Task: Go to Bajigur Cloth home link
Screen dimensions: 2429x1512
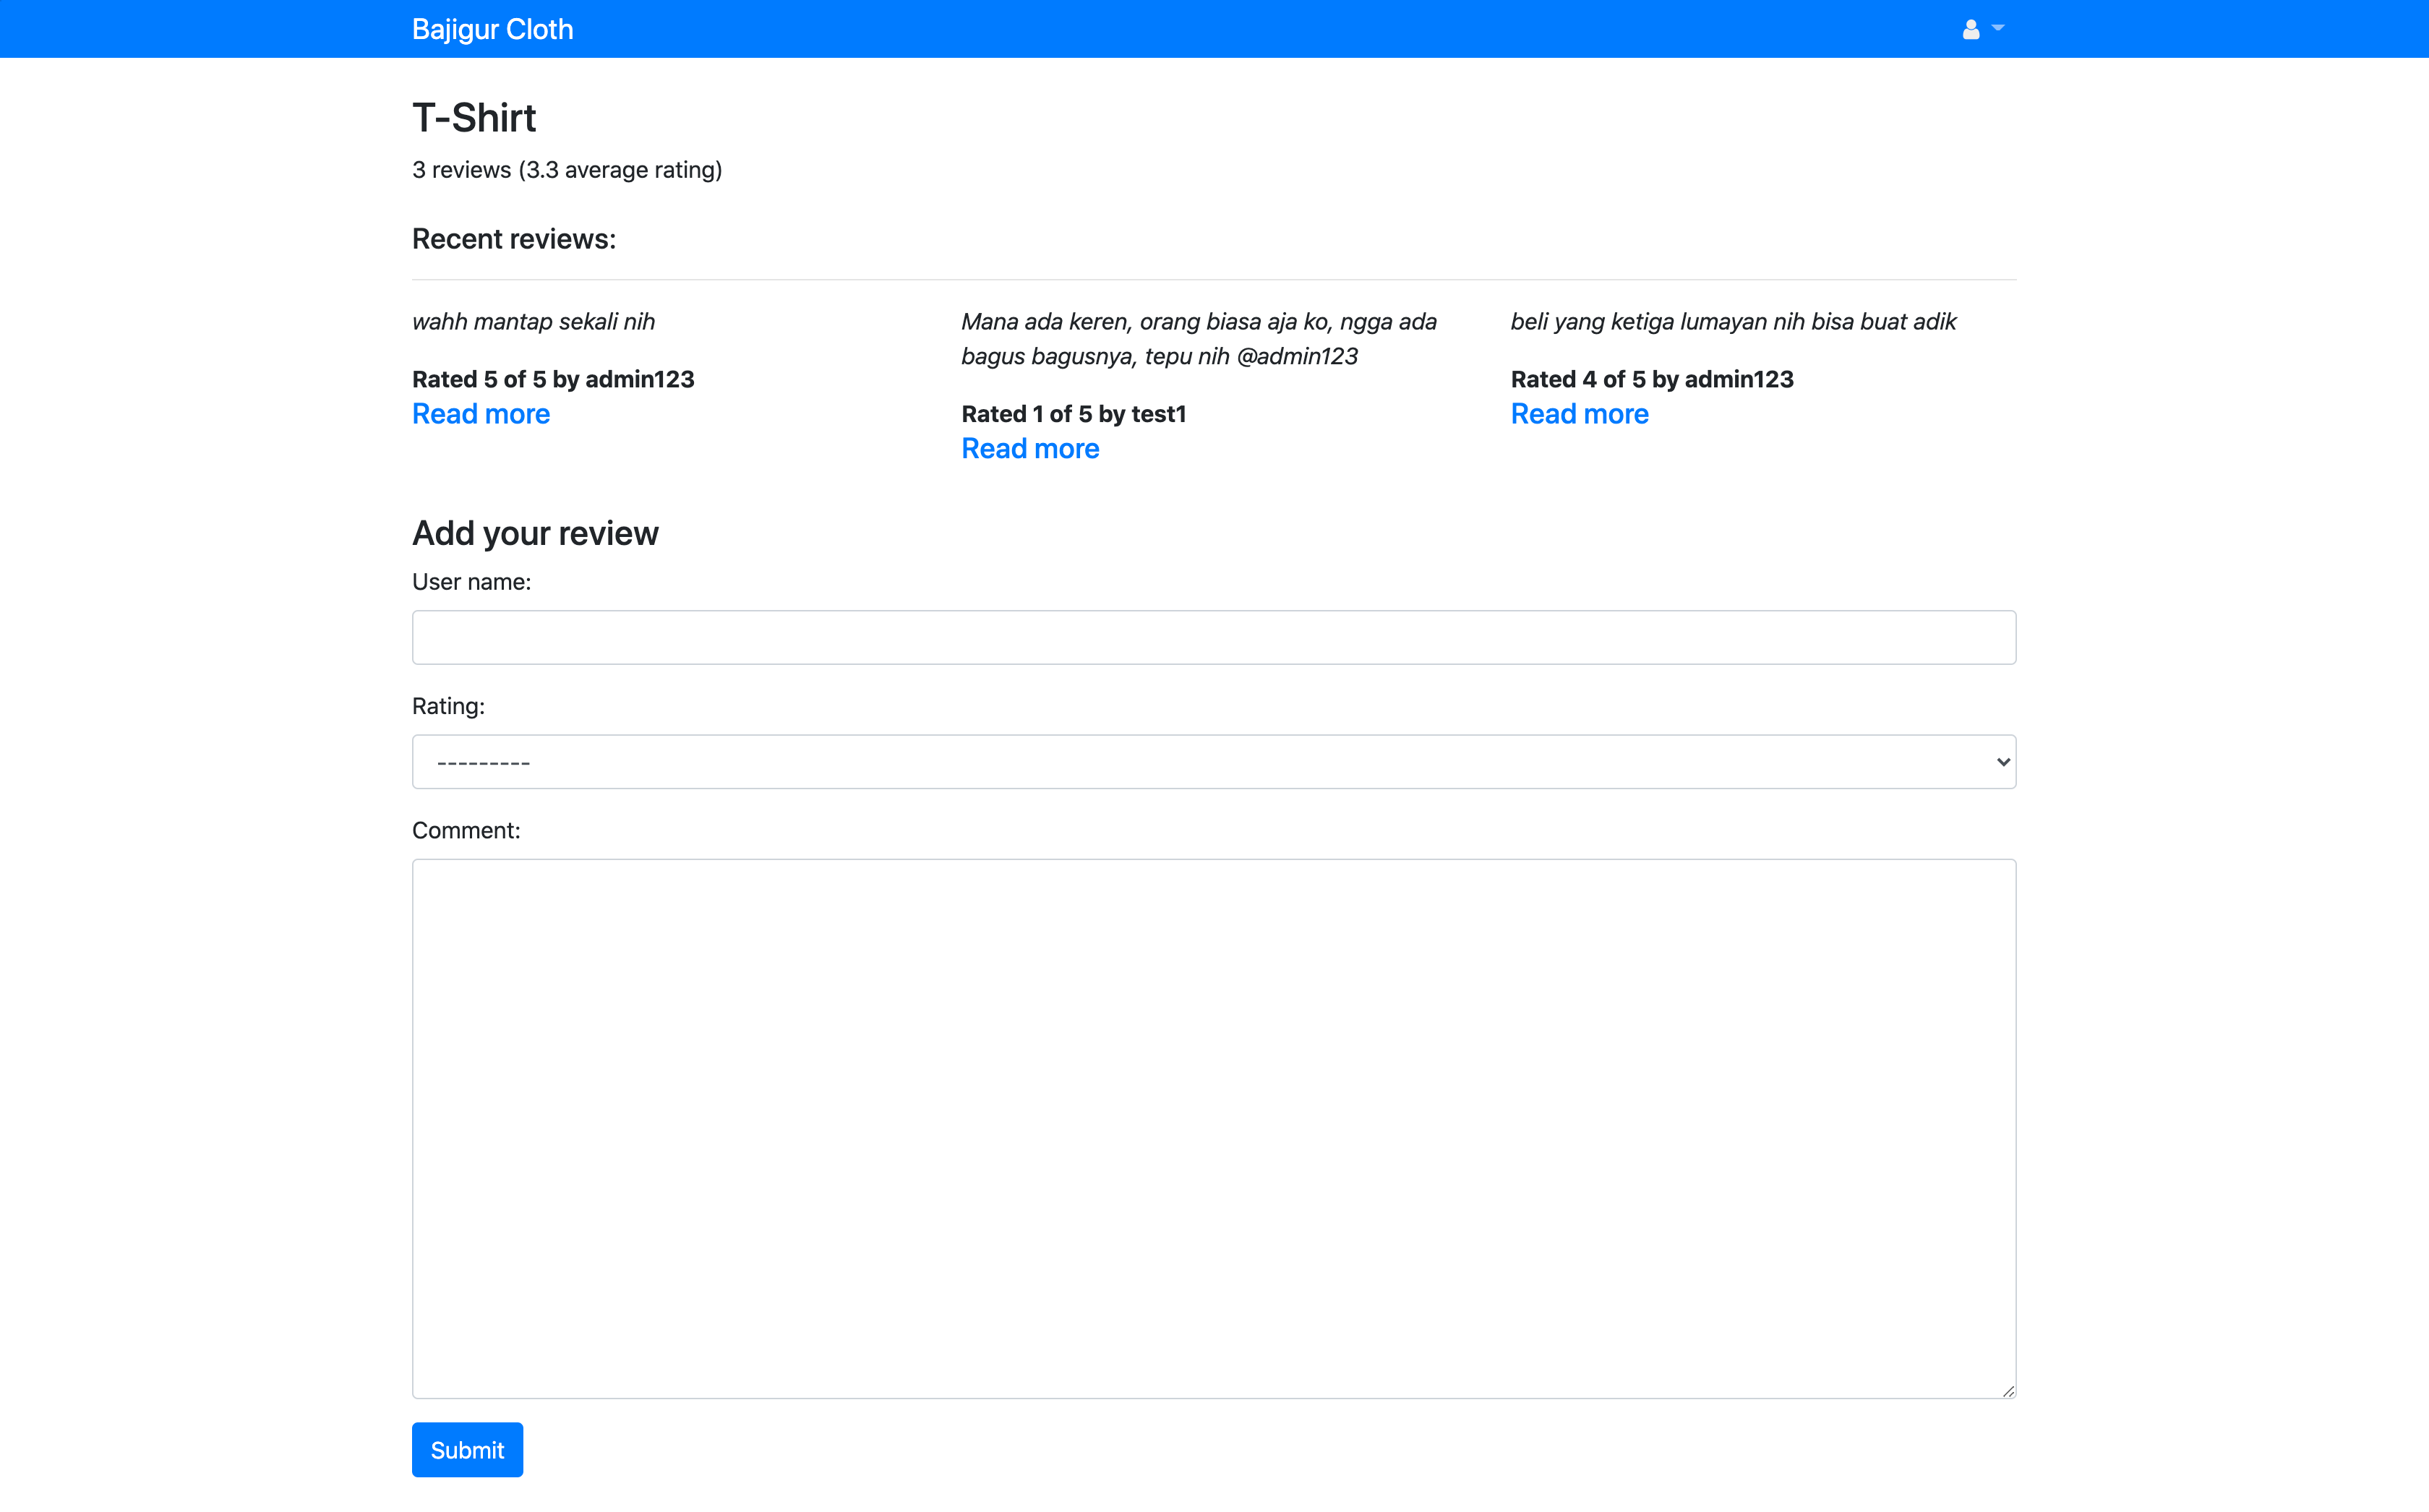Action: click(x=492, y=29)
